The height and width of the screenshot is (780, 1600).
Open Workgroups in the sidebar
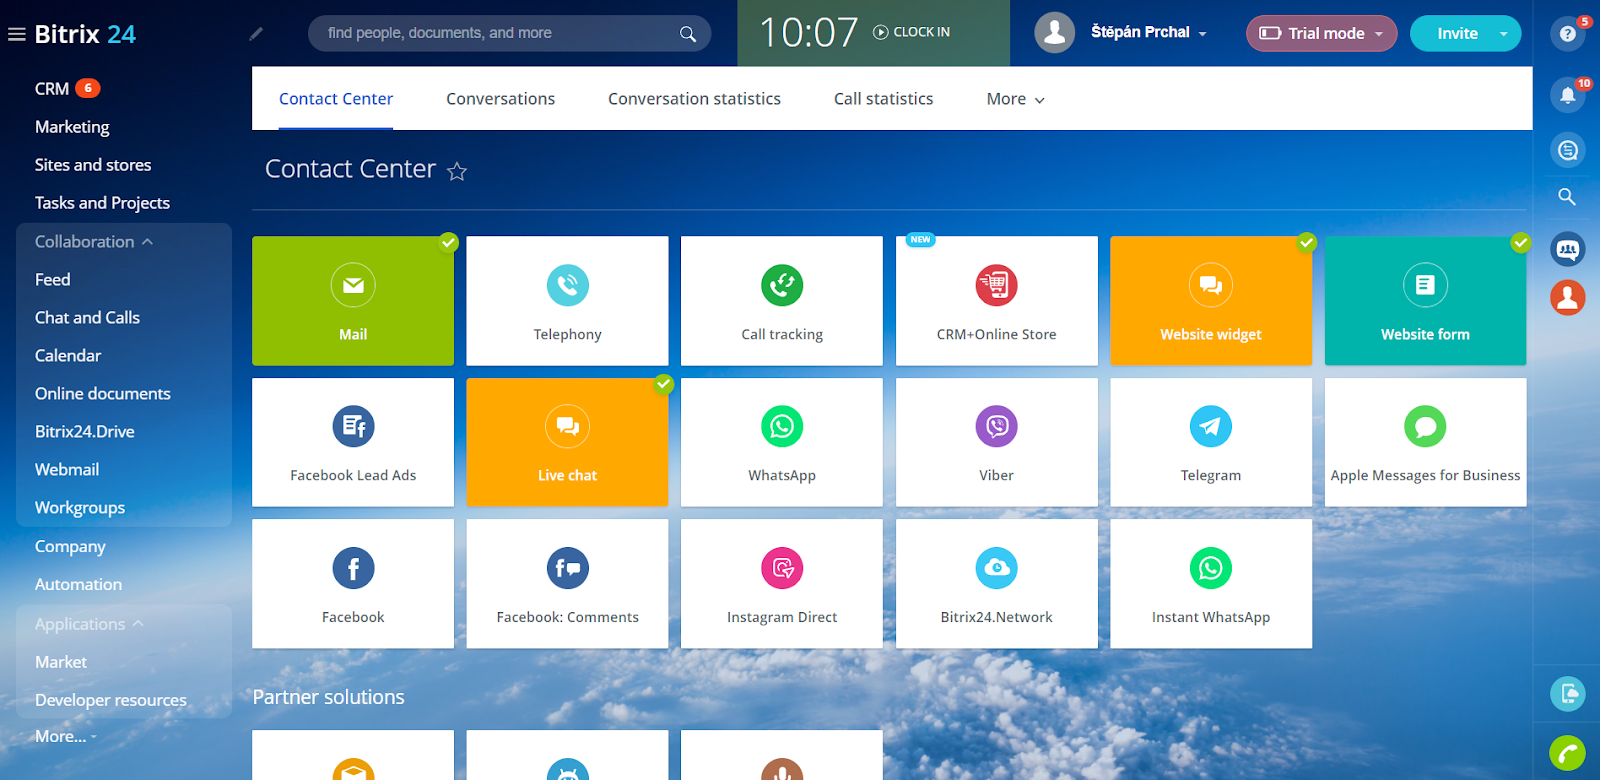tap(80, 508)
